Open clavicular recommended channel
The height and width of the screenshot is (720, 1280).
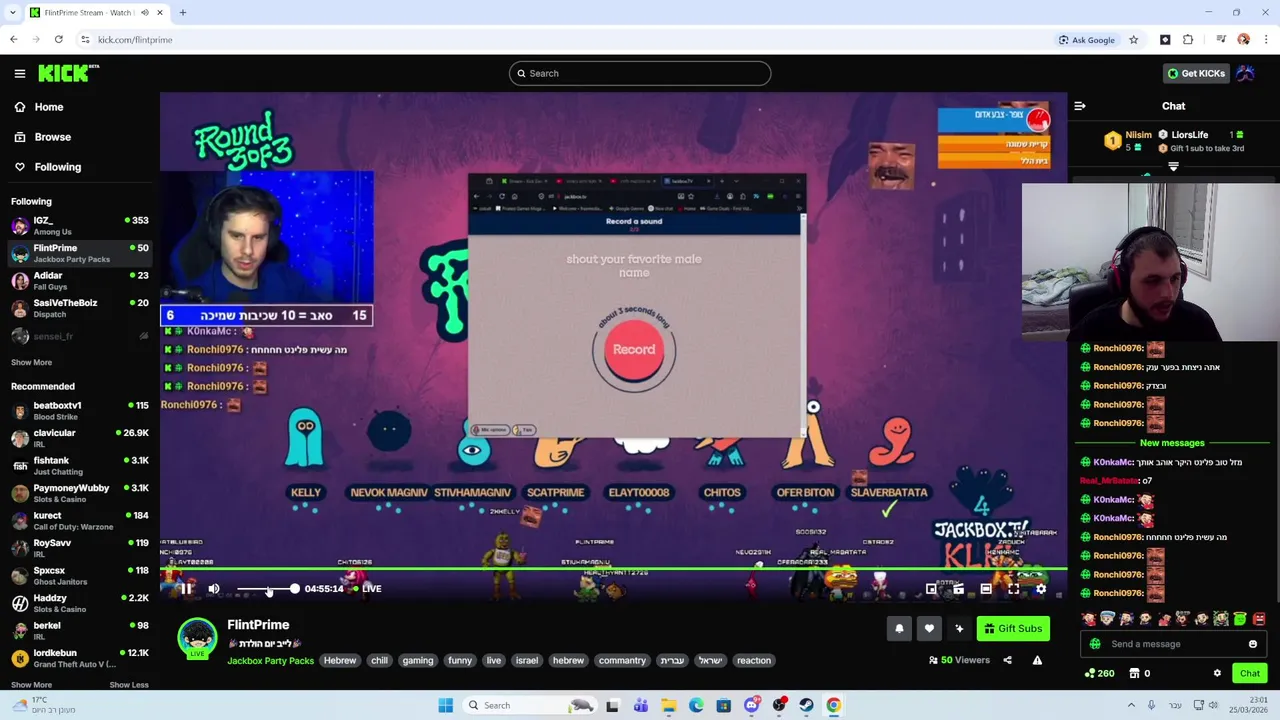pyautogui.click(x=80, y=438)
